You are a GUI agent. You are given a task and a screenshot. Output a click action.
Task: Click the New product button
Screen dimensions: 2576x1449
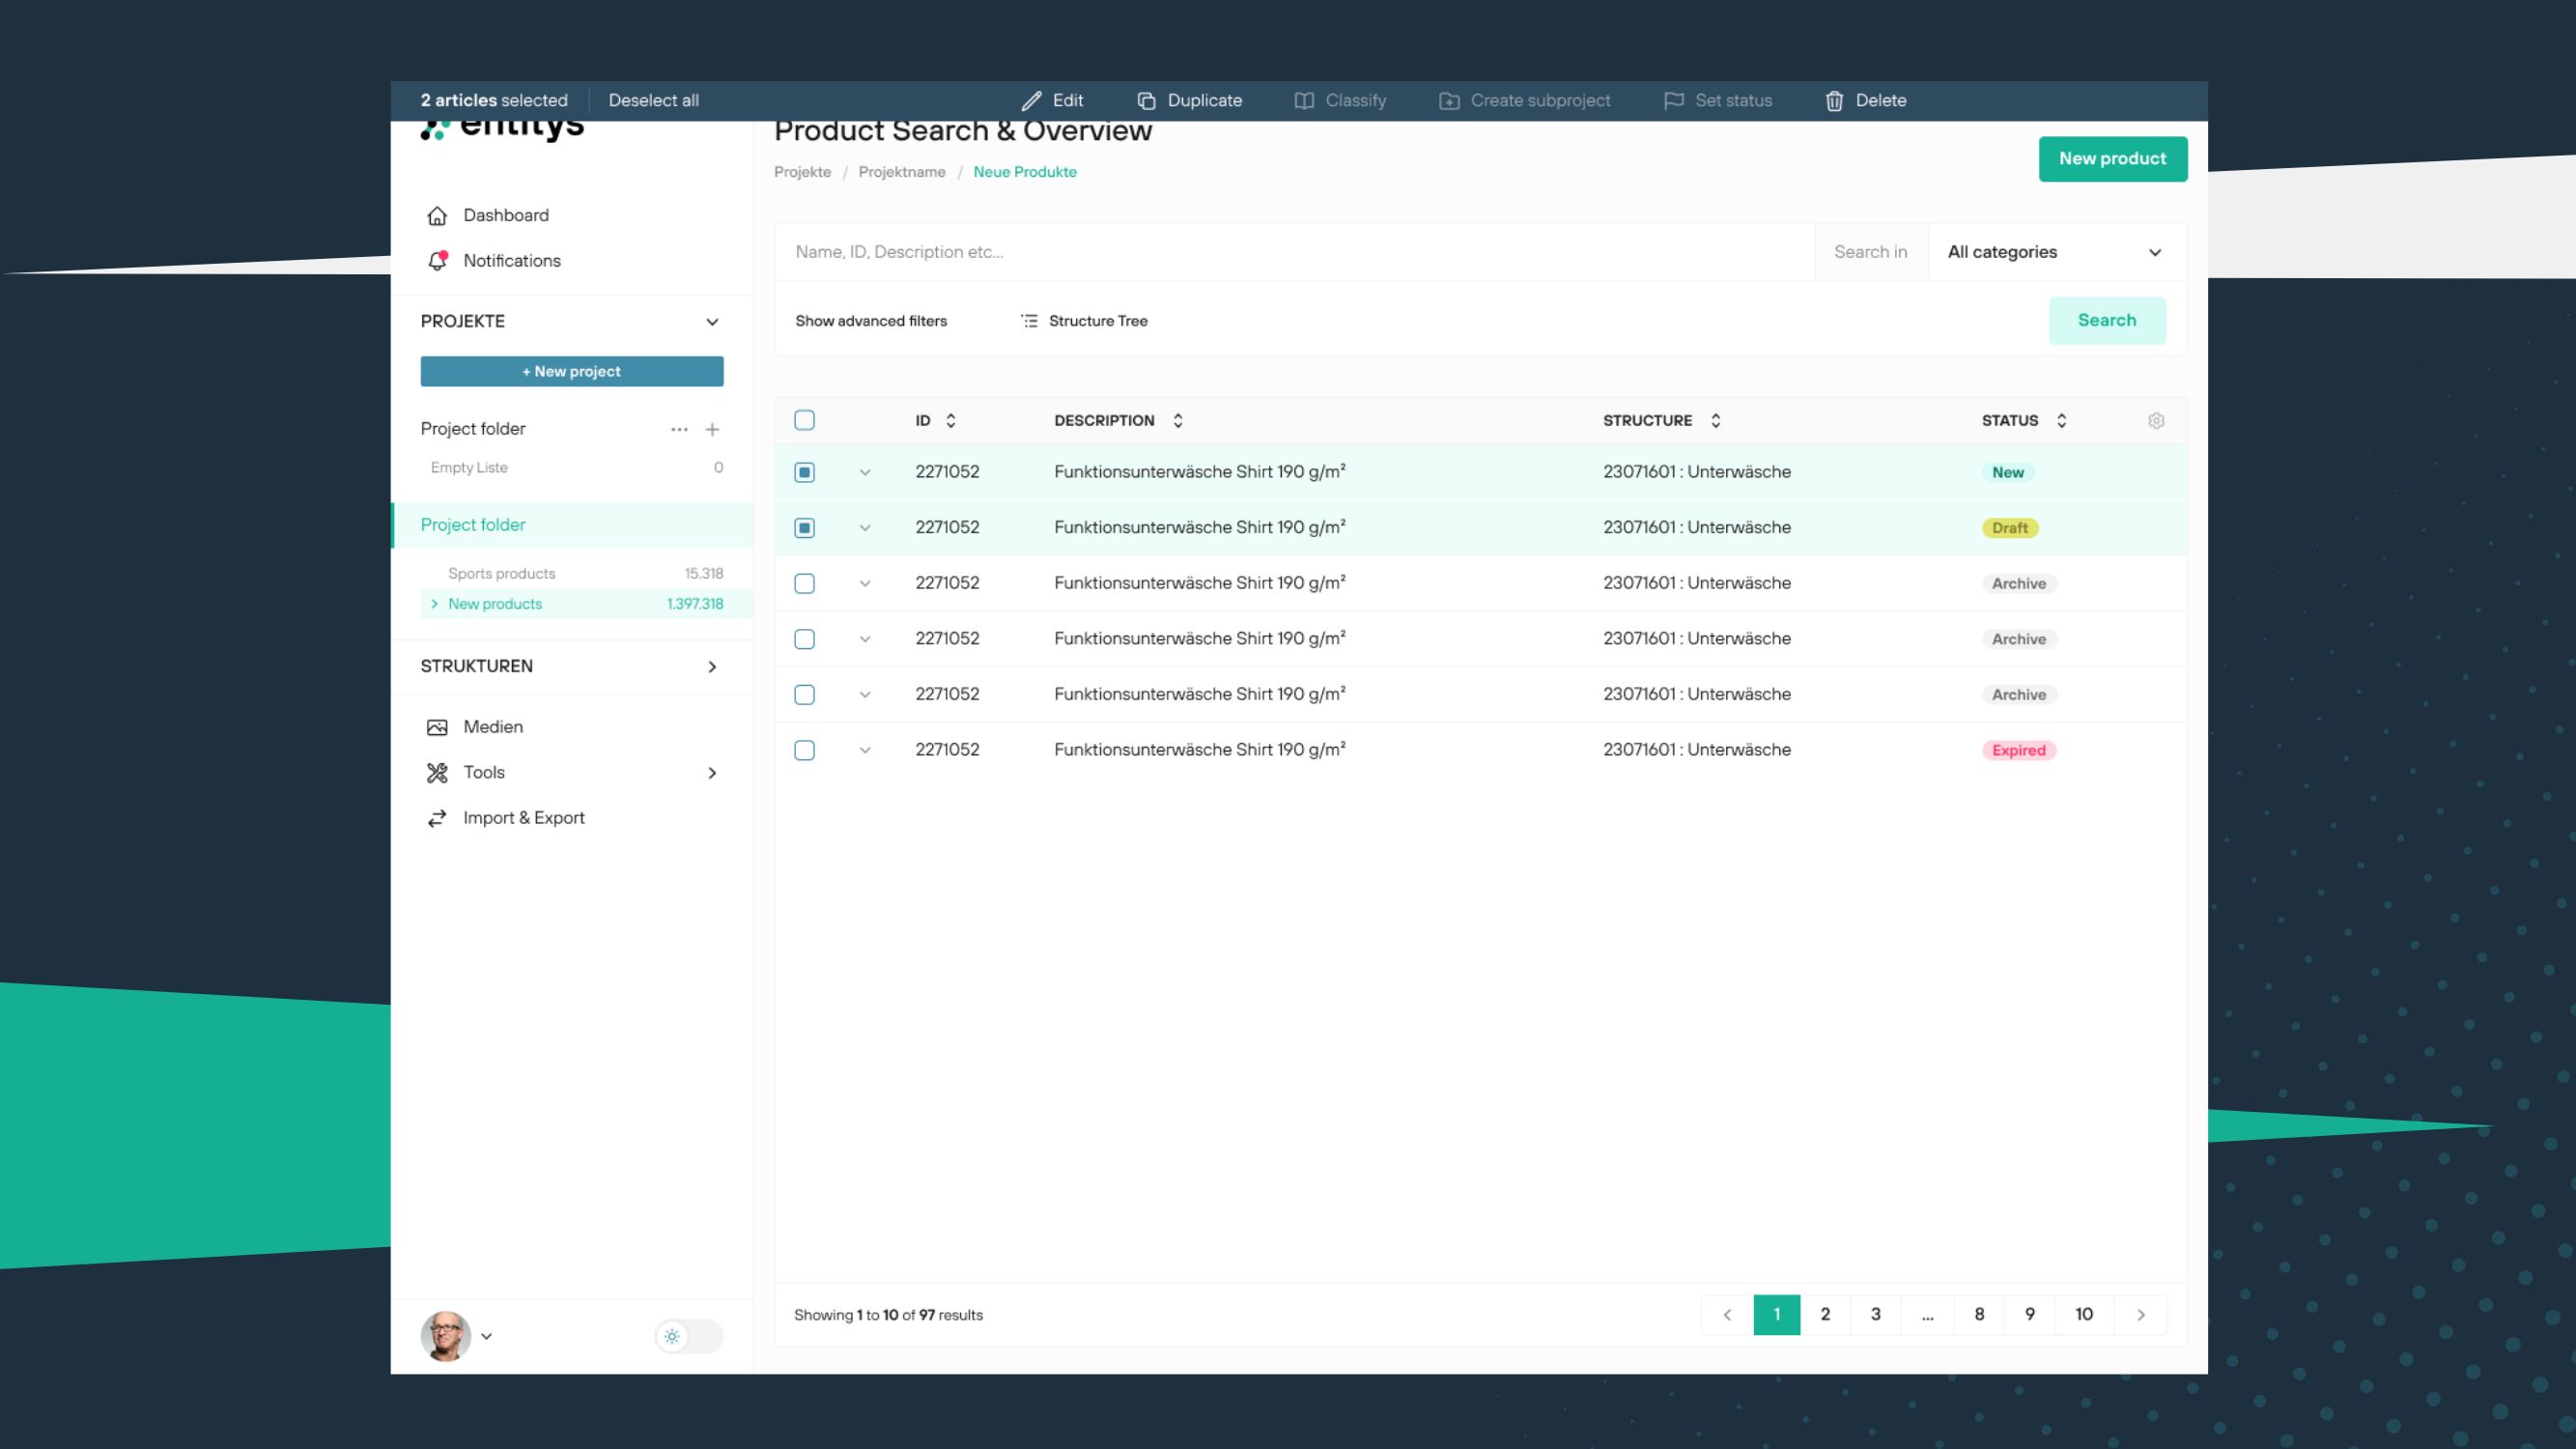(x=2112, y=158)
